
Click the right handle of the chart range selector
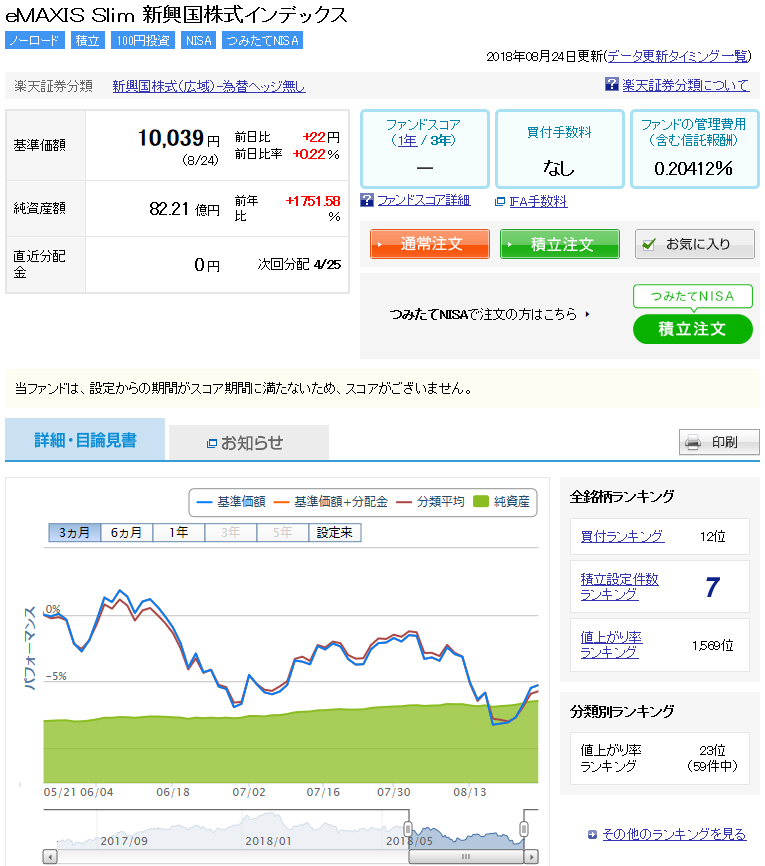point(524,829)
